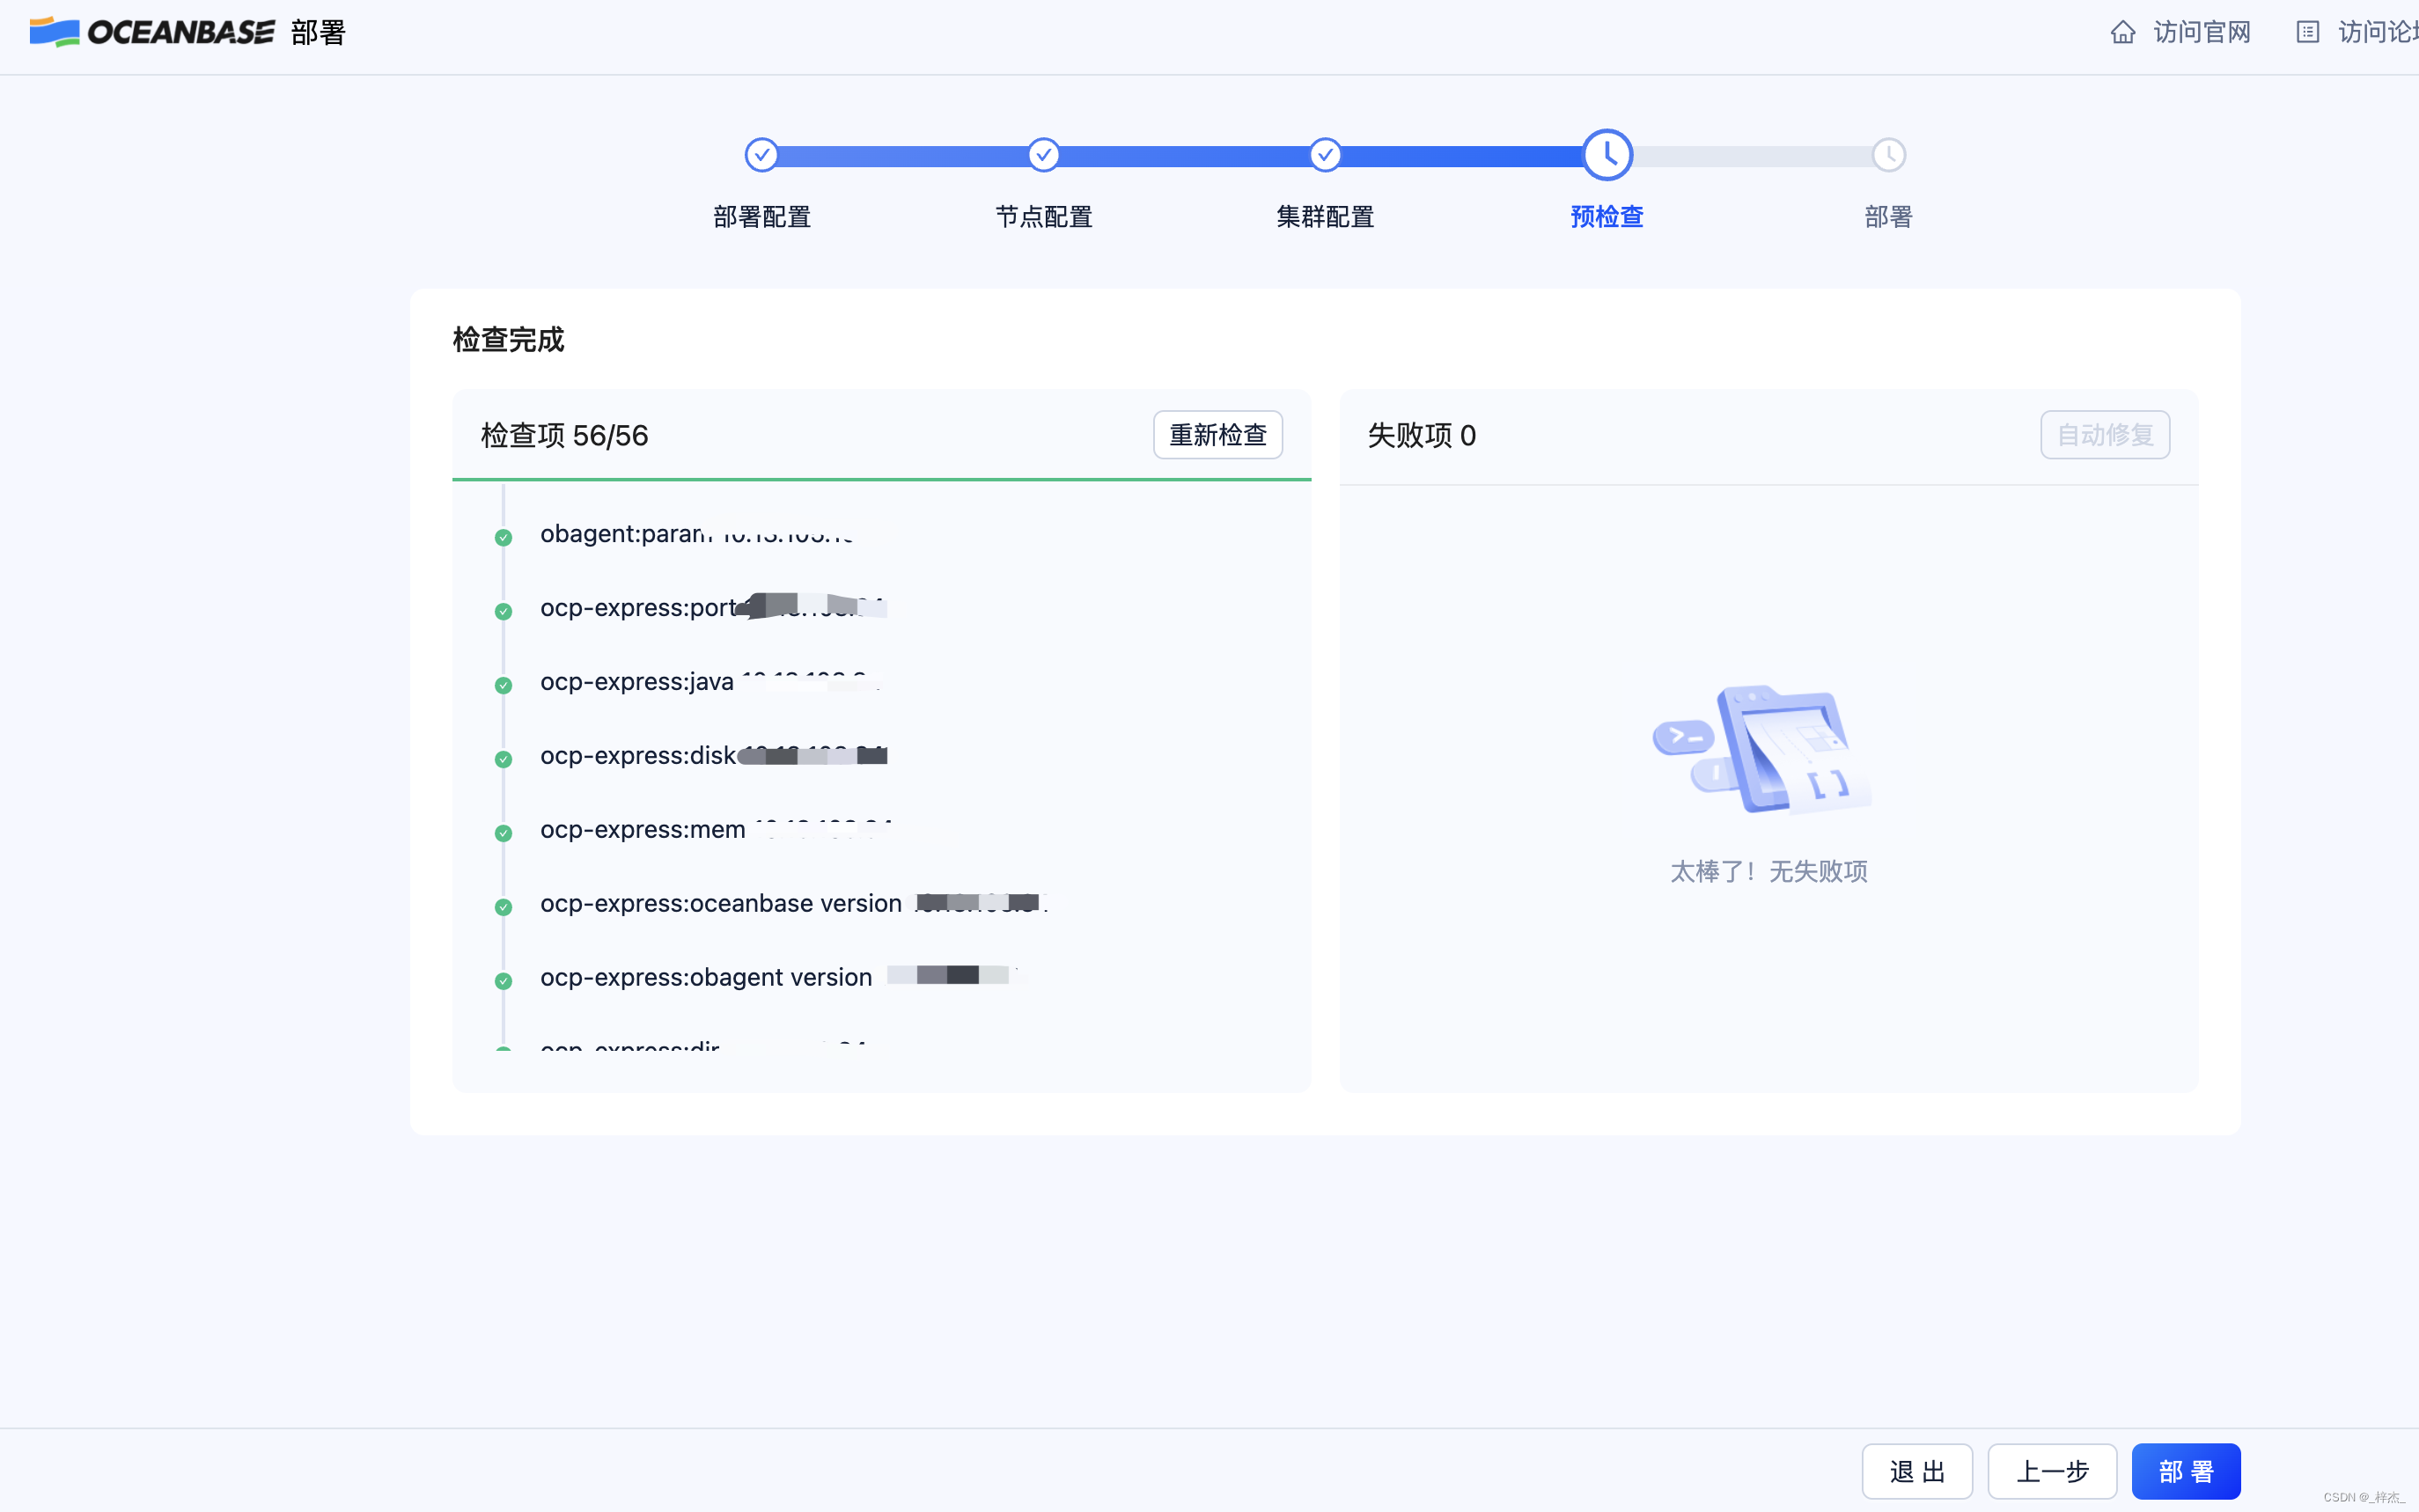Select obagent:param check row text

point(697,533)
